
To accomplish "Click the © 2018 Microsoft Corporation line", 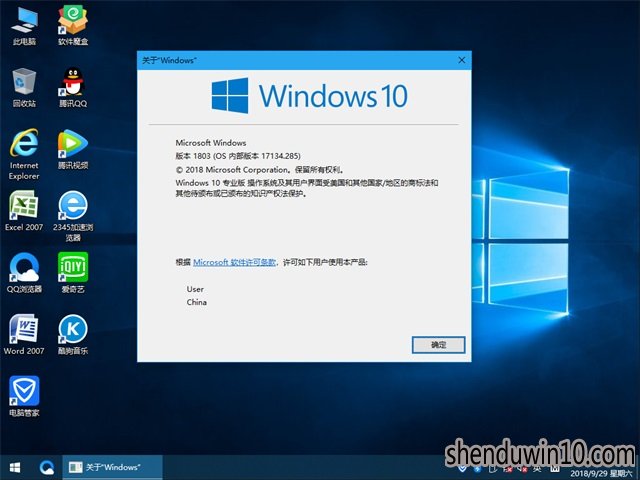I will tap(260, 170).
